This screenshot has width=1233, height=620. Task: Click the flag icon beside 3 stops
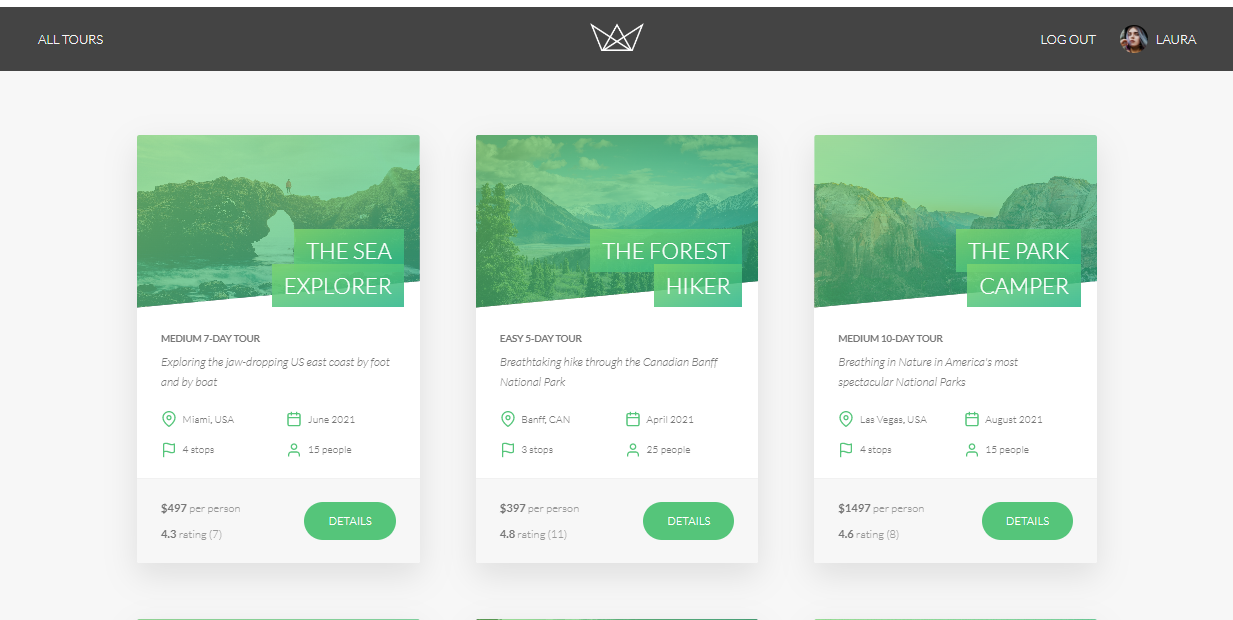pyautogui.click(x=508, y=450)
